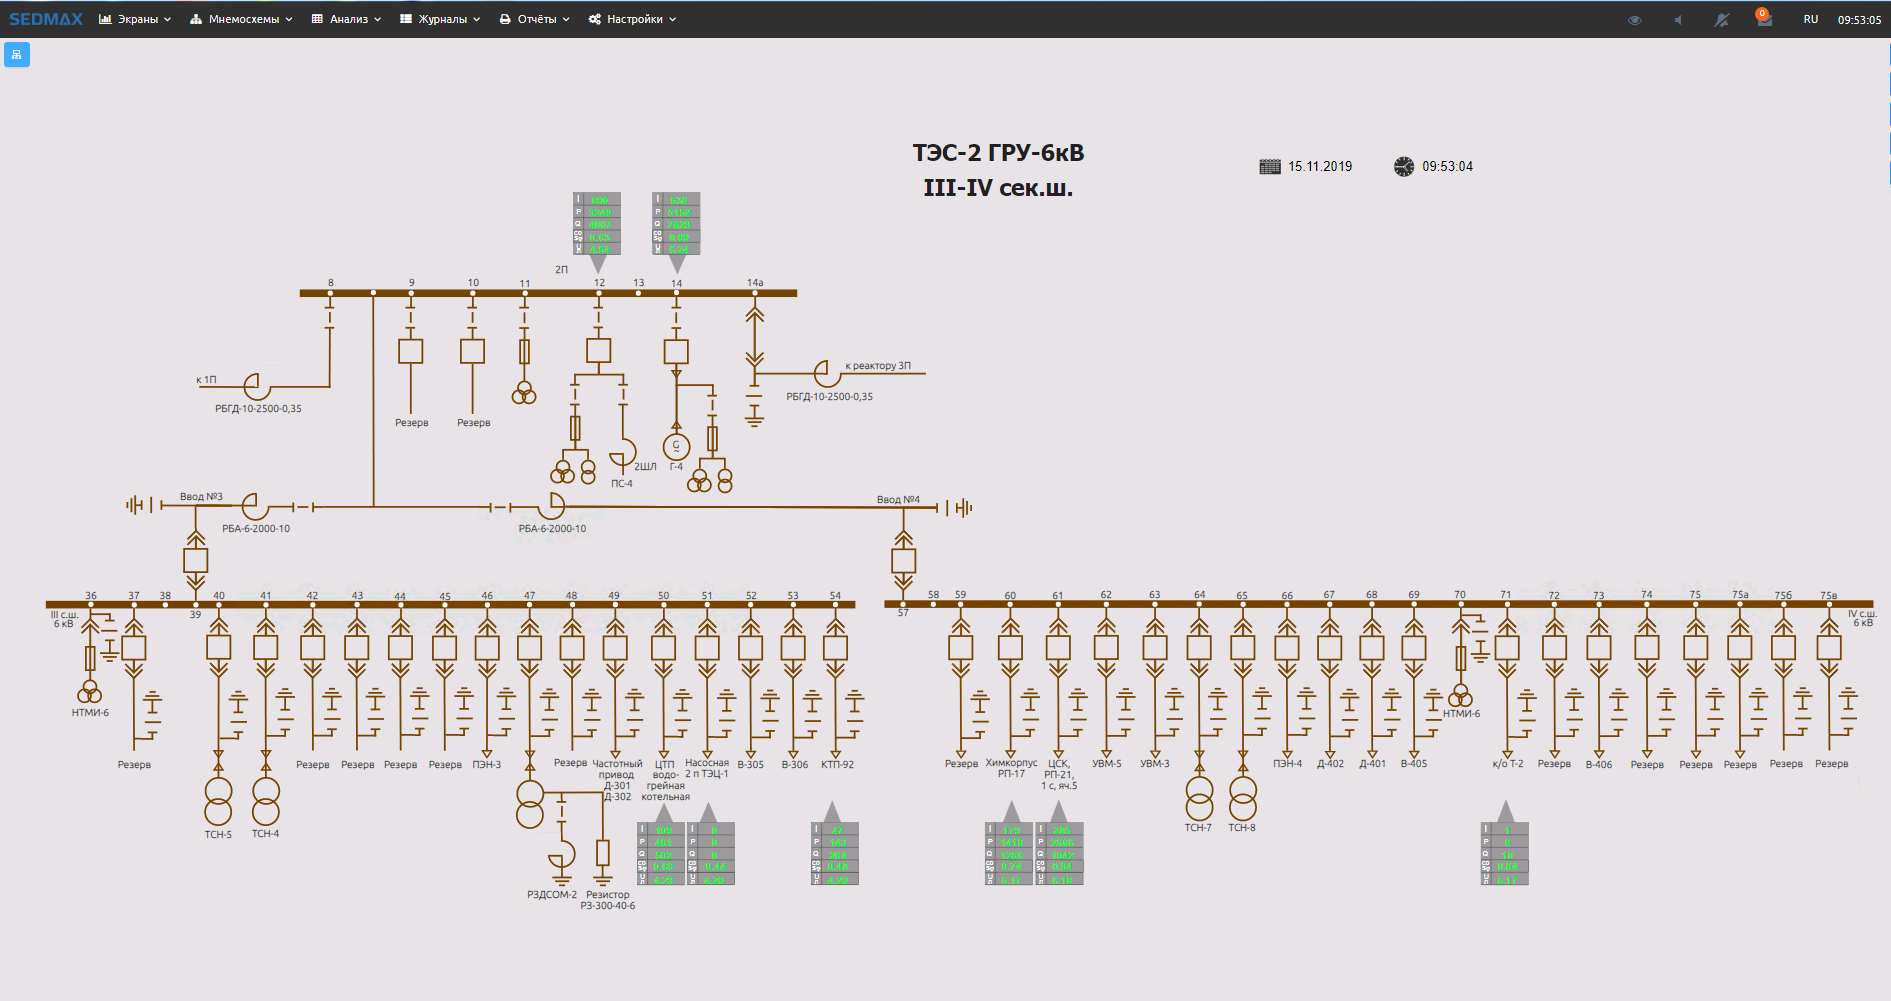Switch language using the RU button
Screen dimensions: 1891x1001
pos(1810,19)
